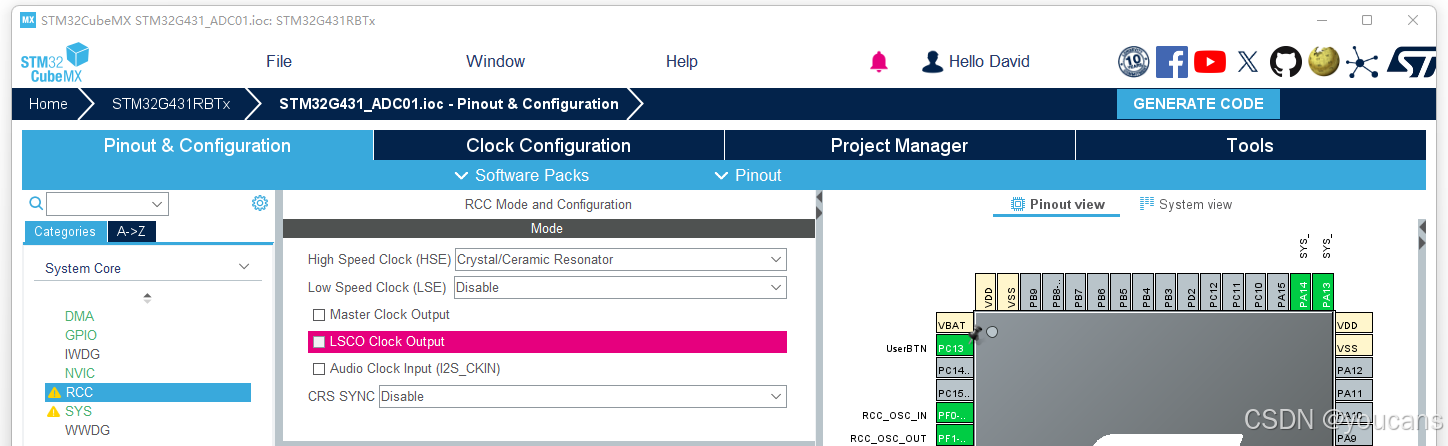
Task: Click the STM32G431RBTx breadcrumb
Action: [171, 104]
